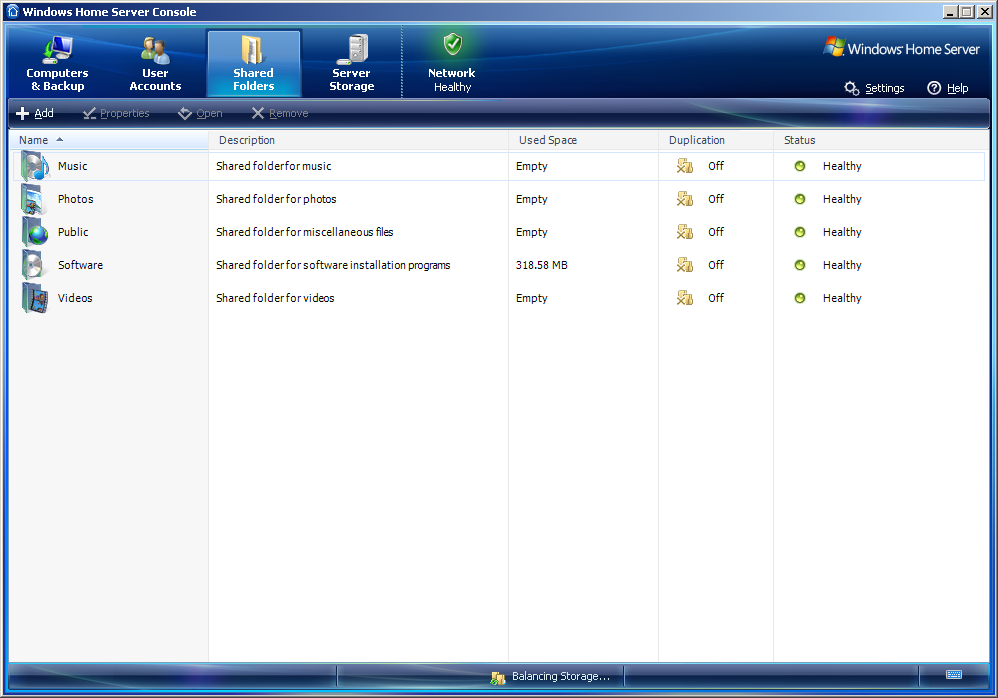Sort the list by Name column
The height and width of the screenshot is (698, 998).
(x=34, y=140)
